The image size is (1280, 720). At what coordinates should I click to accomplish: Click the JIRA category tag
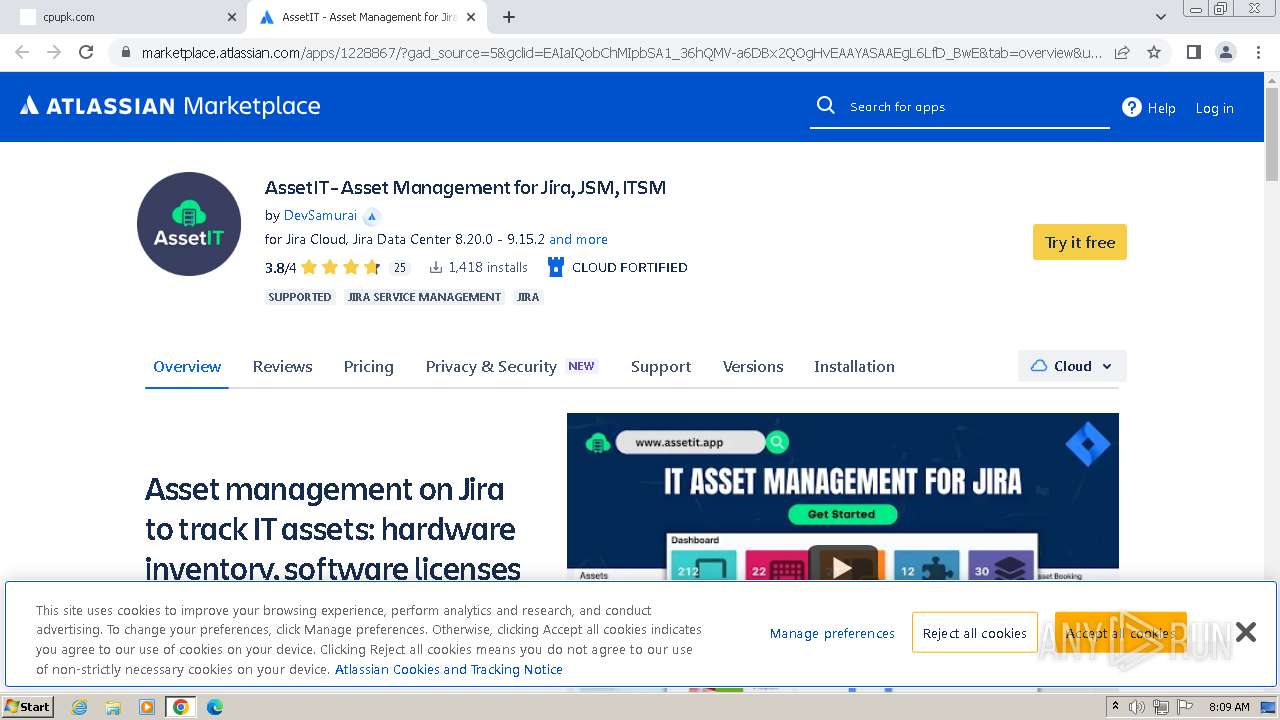pos(528,297)
